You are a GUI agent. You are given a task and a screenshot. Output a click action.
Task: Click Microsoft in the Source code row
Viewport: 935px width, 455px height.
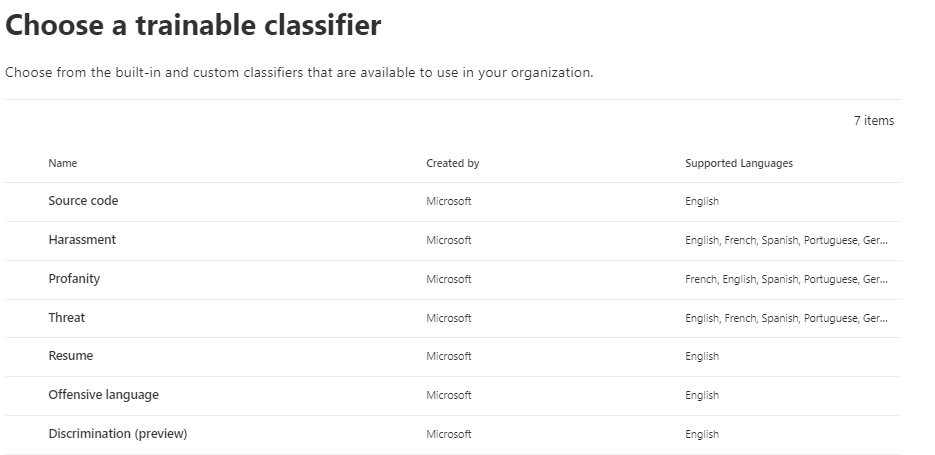click(448, 201)
